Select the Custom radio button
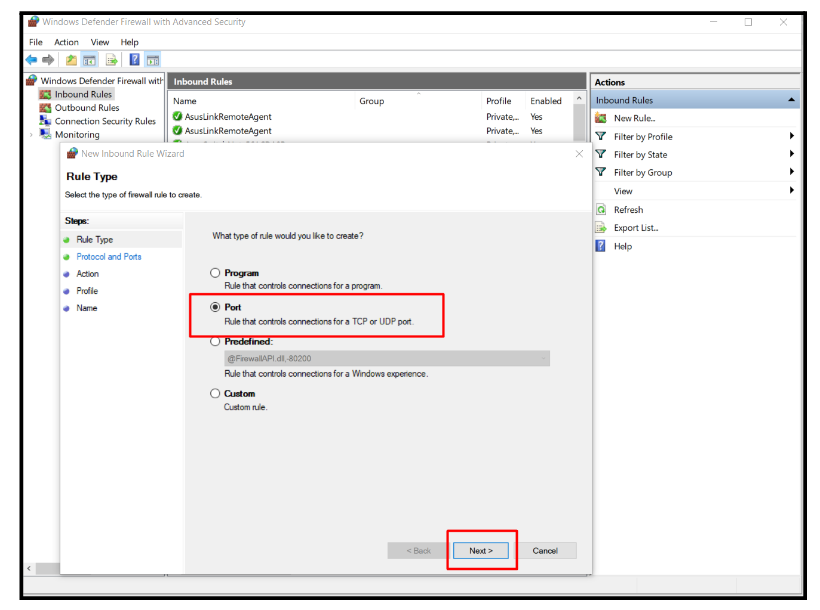Viewport: 820px width, 610px height. (x=215, y=393)
